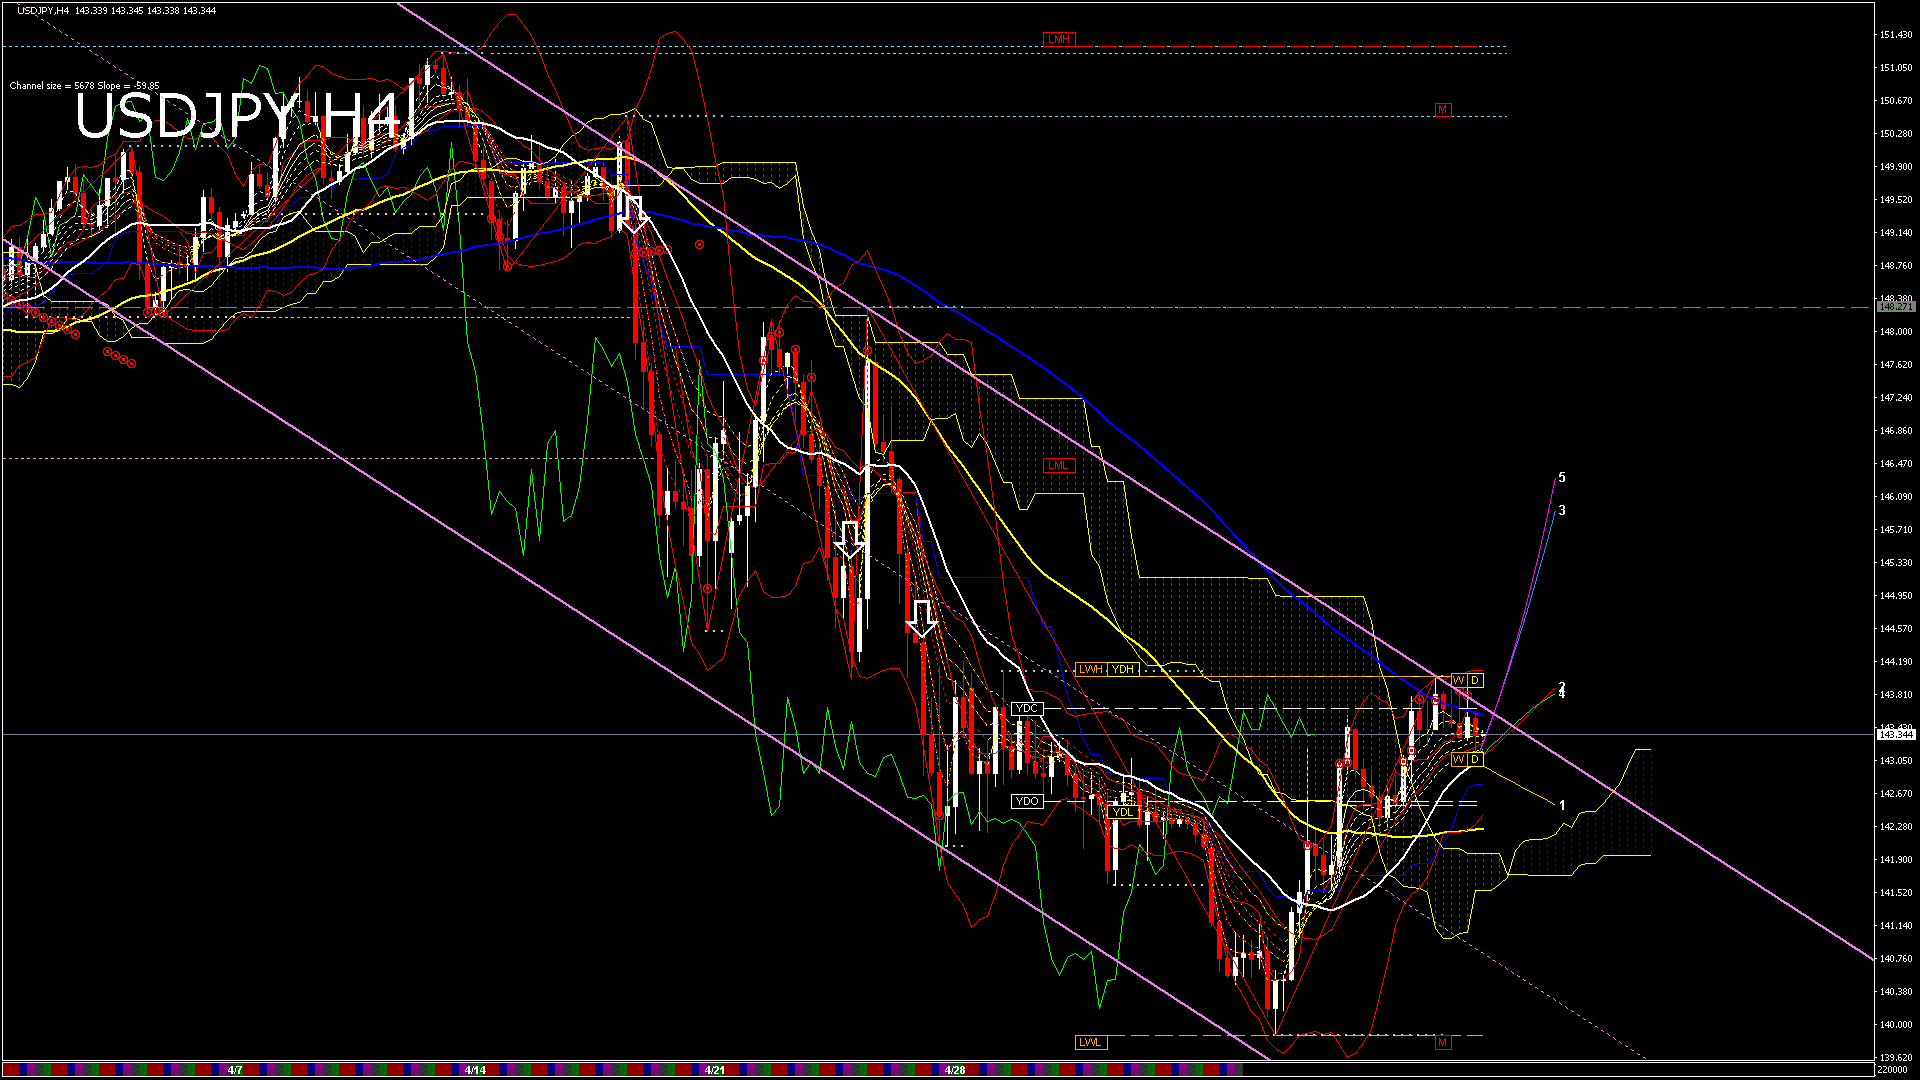Click the lowest white down arrow signal
Image resolution: width=1920 pixels, height=1080 pixels.
pyautogui.click(x=922, y=619)
